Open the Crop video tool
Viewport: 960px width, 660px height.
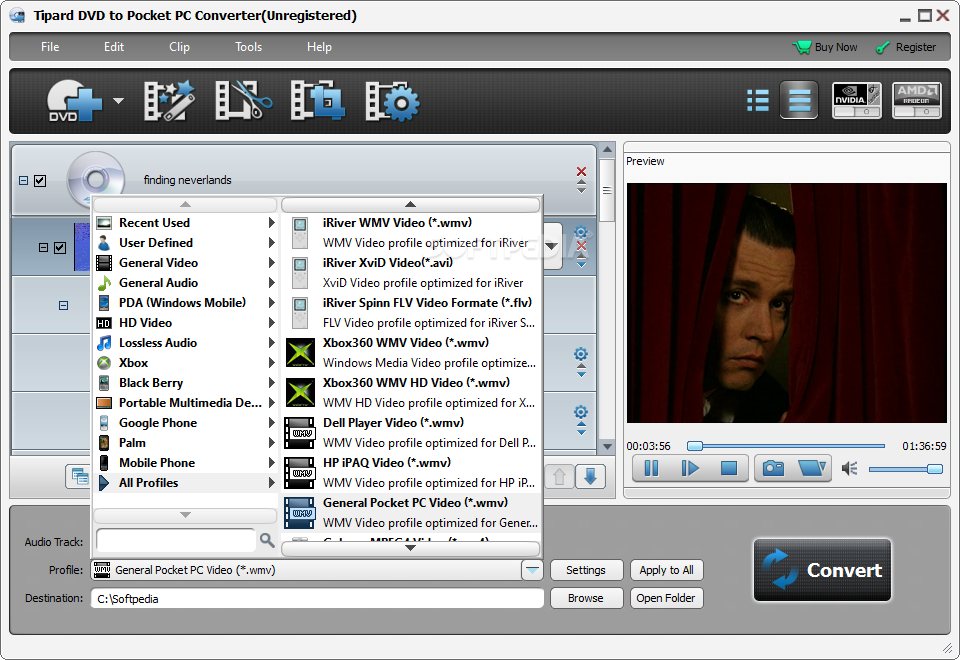[x=317, y=101]
